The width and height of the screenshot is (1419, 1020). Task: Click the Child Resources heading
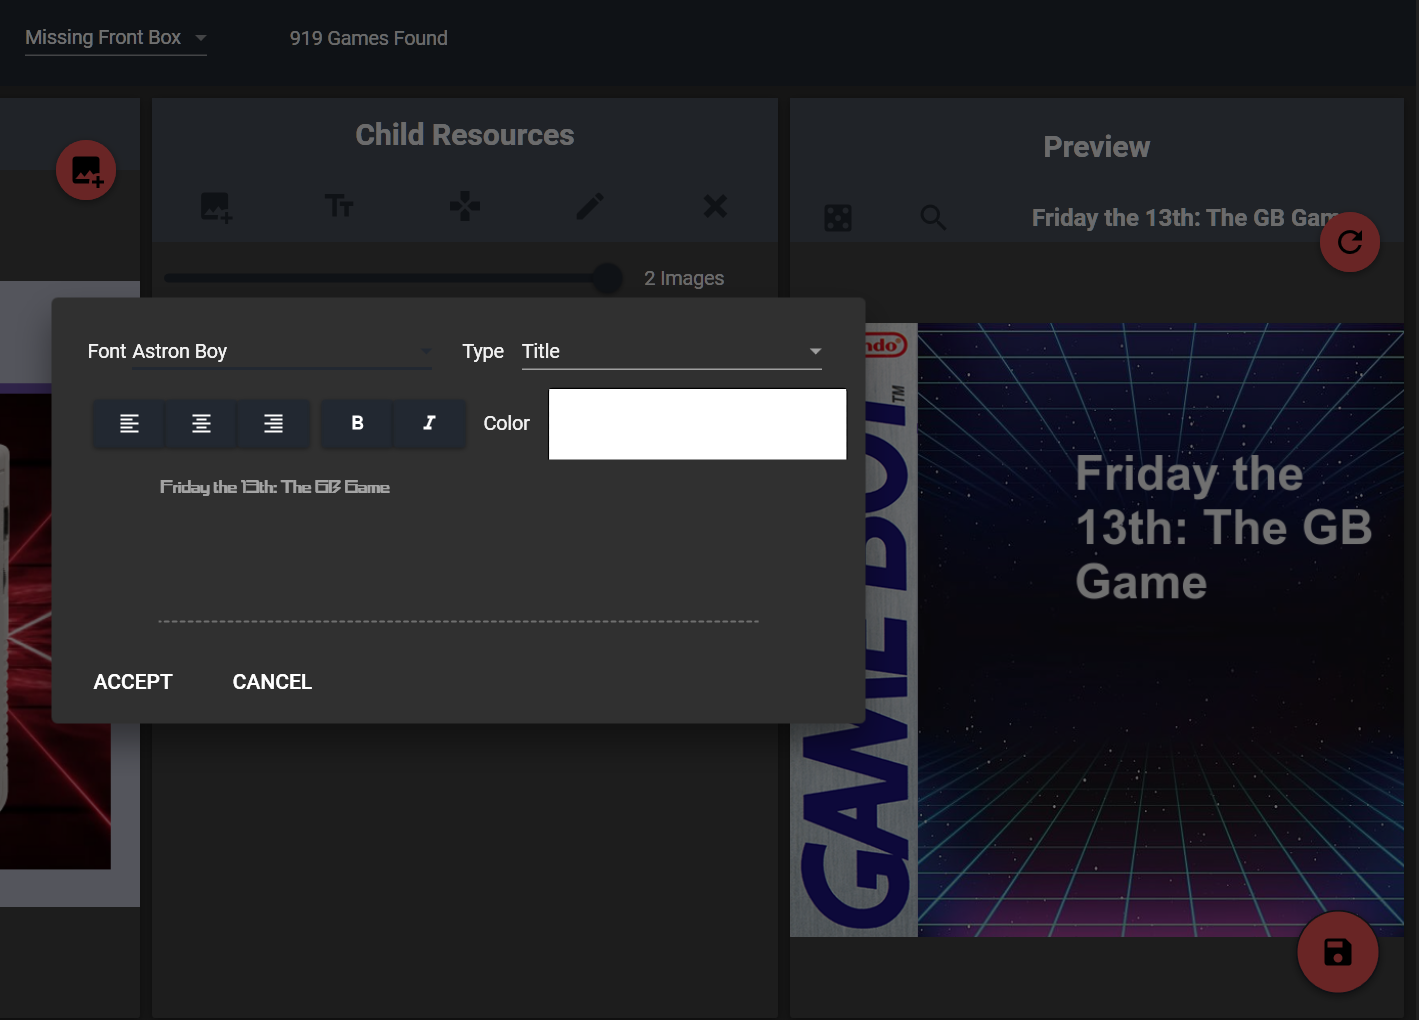[x=465, y=135]
